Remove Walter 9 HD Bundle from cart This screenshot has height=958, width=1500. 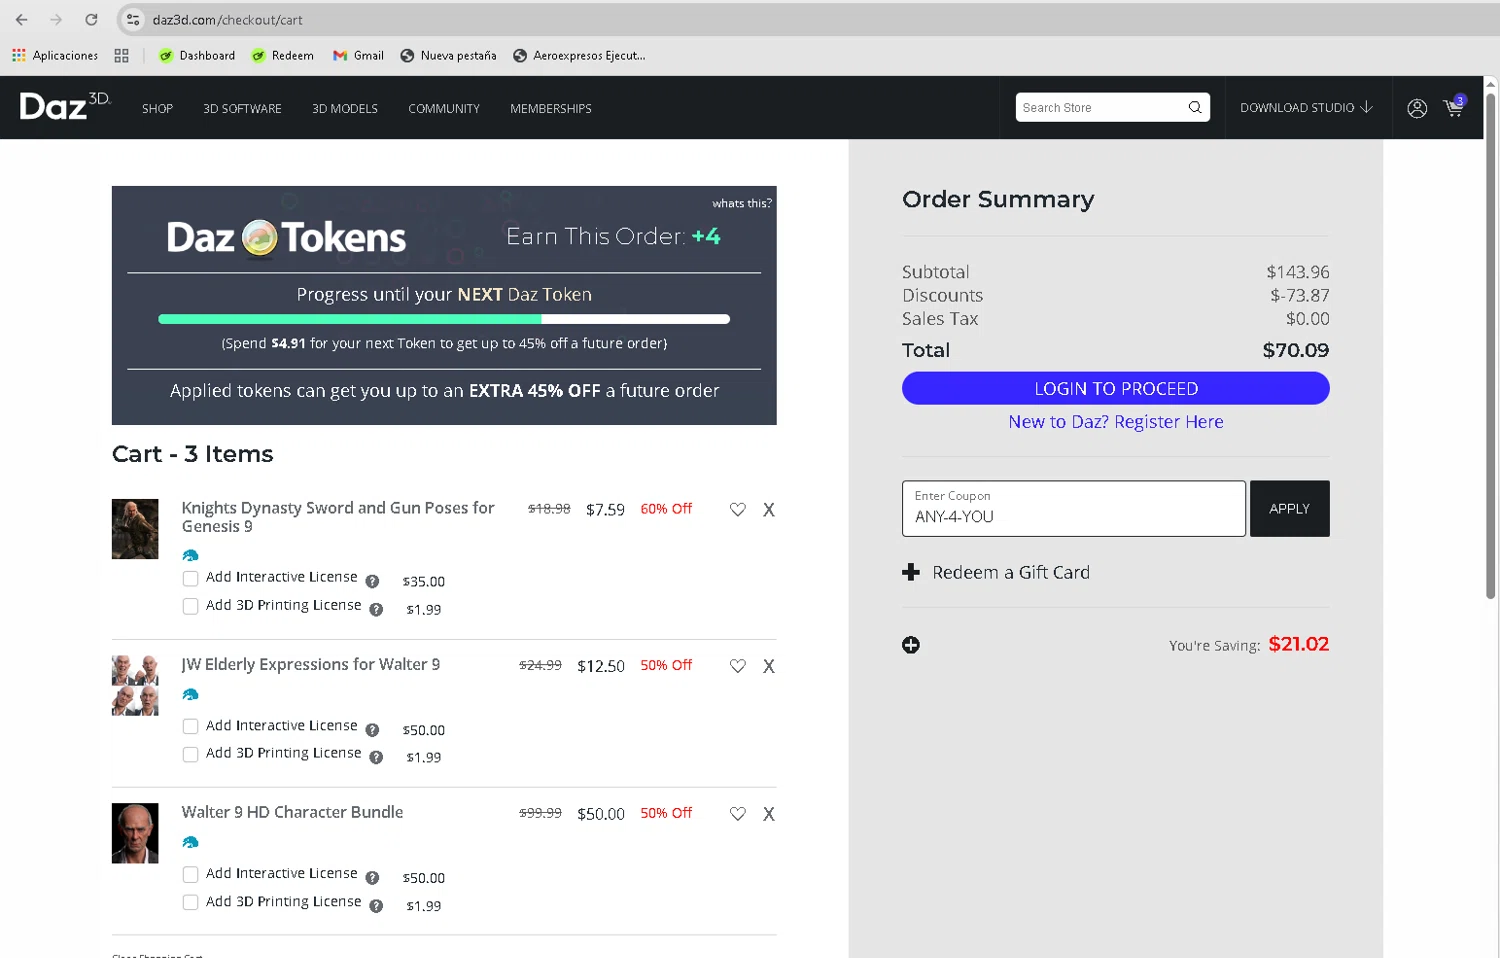click(x=769, y=814)
